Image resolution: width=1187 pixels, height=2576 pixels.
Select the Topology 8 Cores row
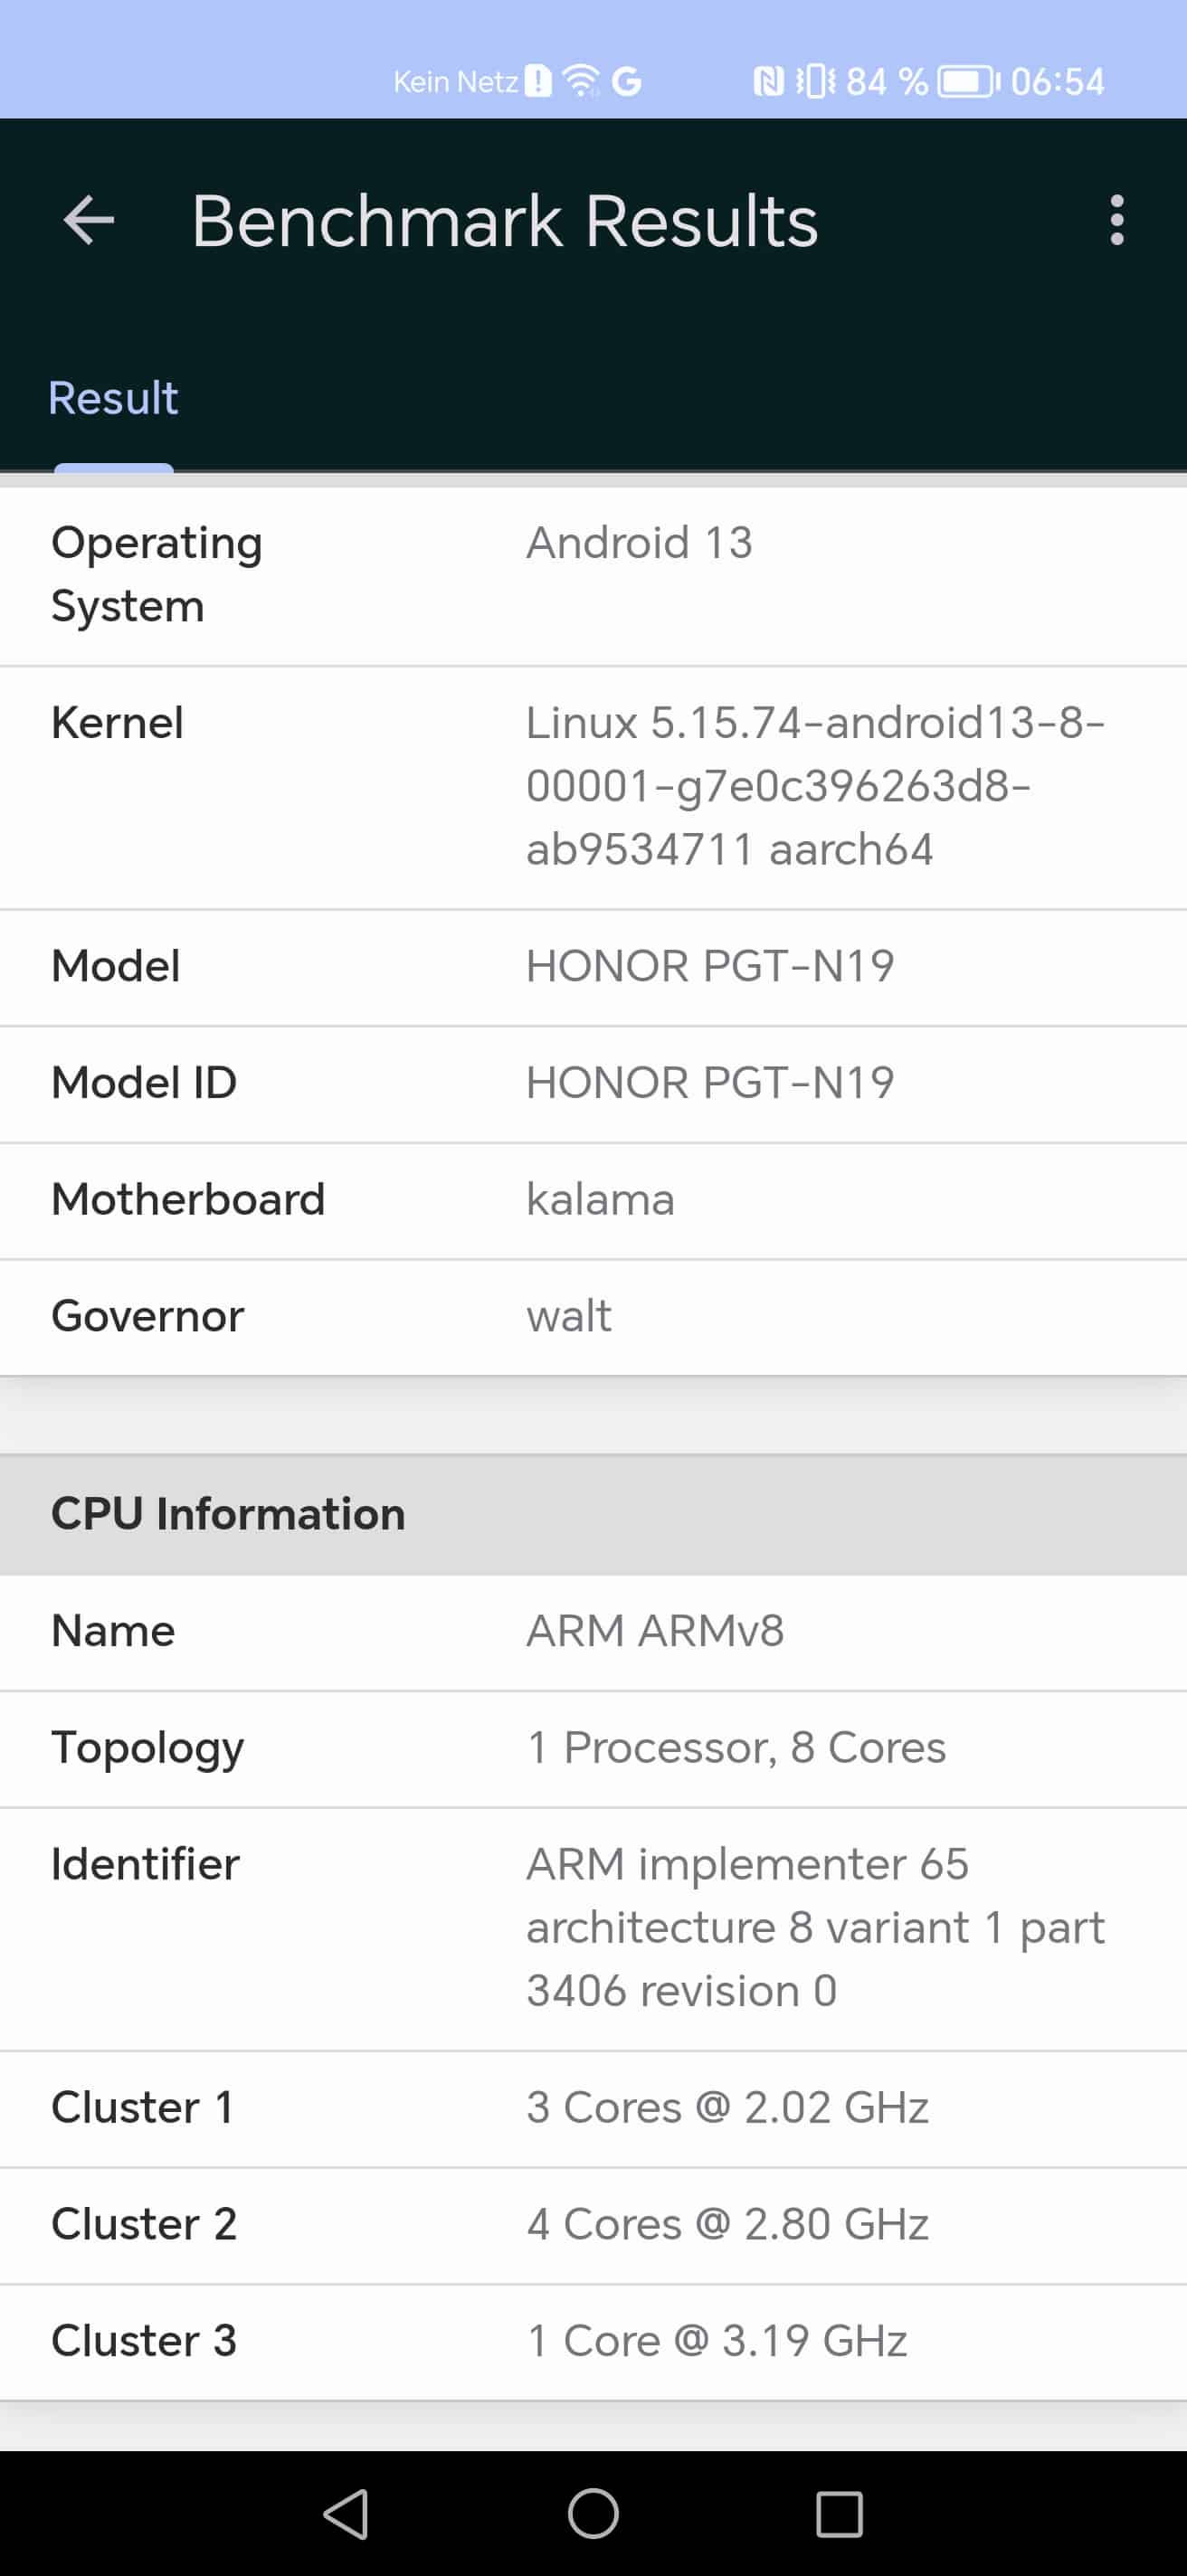(593, 1748)
